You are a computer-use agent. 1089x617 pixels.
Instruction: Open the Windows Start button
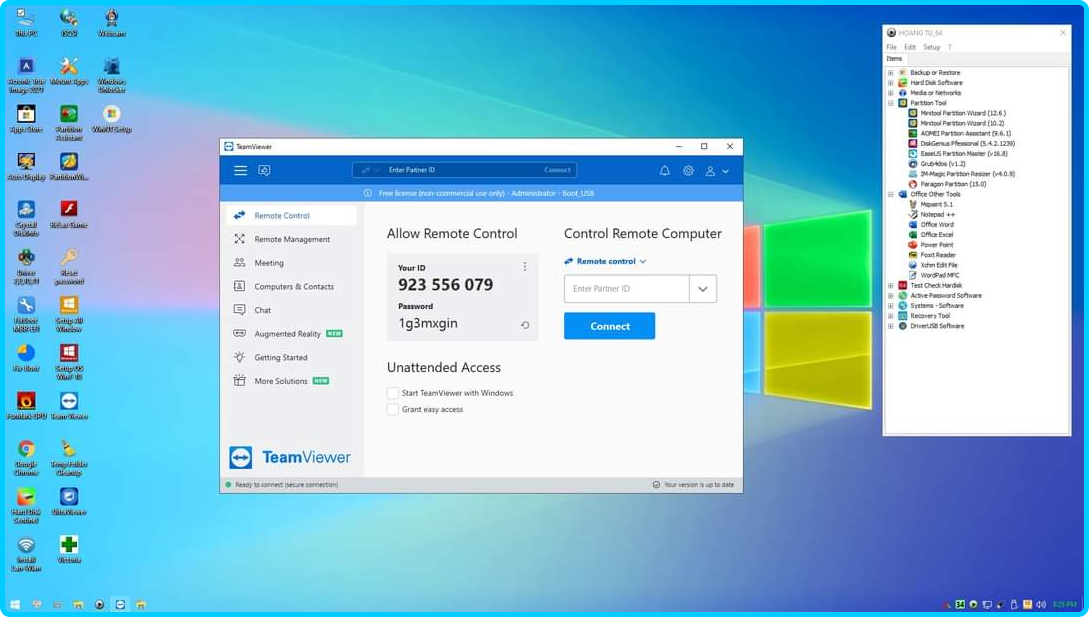pos(15,604)
